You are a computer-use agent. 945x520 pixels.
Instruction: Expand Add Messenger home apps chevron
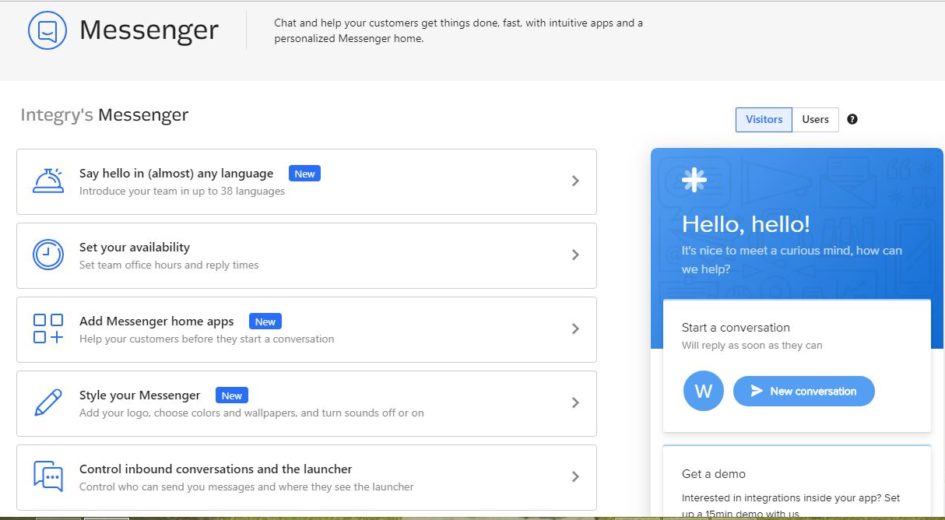(x=575, y=329)
